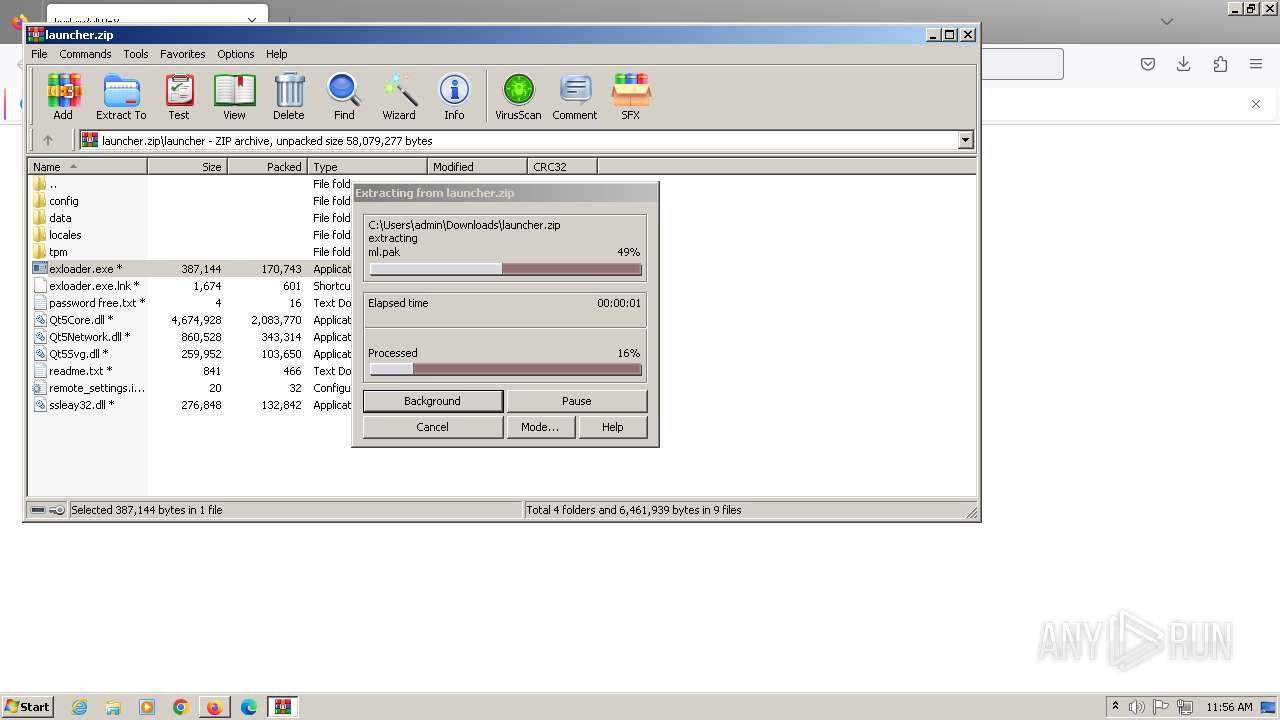The width and height of the screenshot is (1280, 720).
Task: Click the View toolbar icon
Action: click(x=234, y=97)
